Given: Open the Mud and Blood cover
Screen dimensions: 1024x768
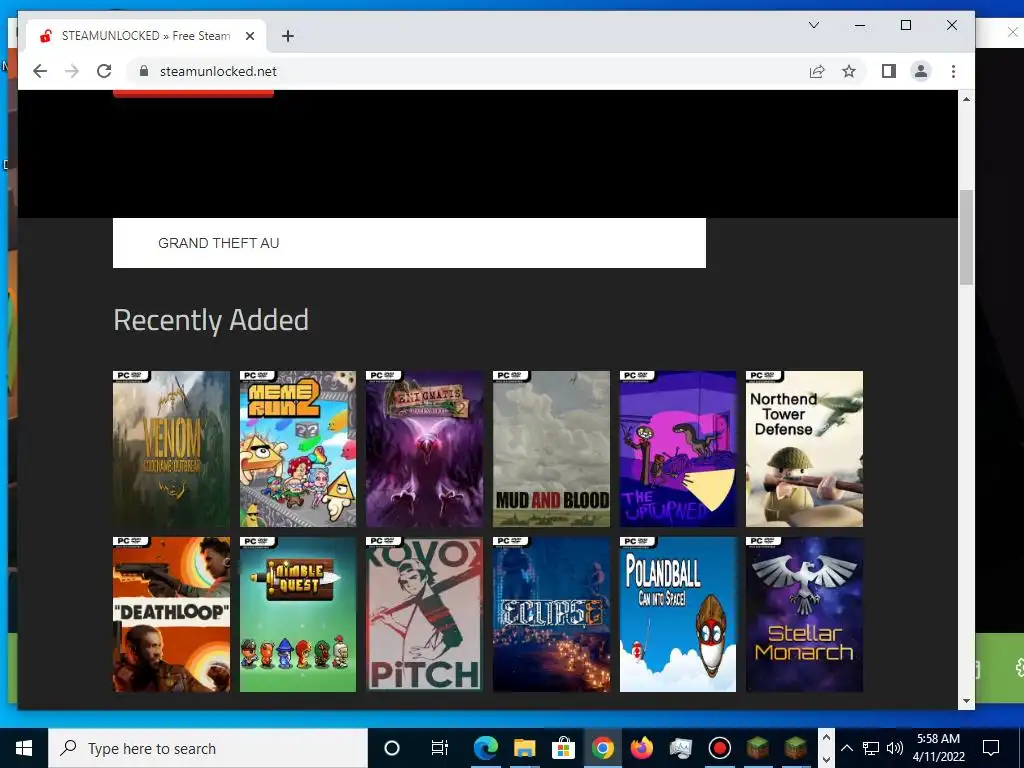Looking at the screenshot, I should (x=551, y=449).
